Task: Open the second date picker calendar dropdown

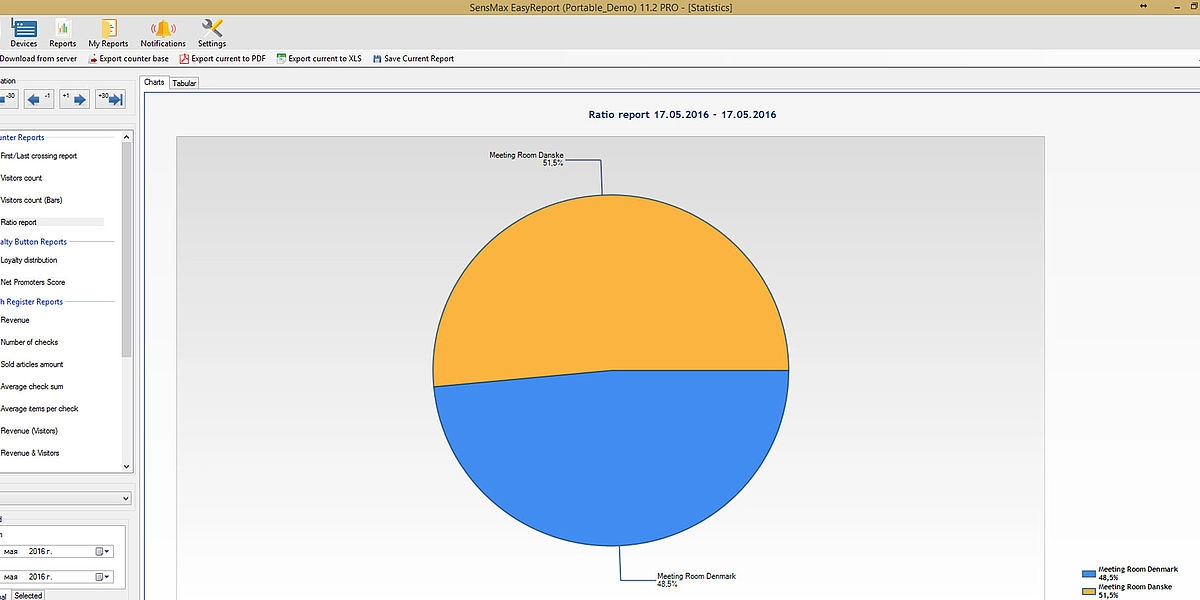Action: tap(103, 576)
